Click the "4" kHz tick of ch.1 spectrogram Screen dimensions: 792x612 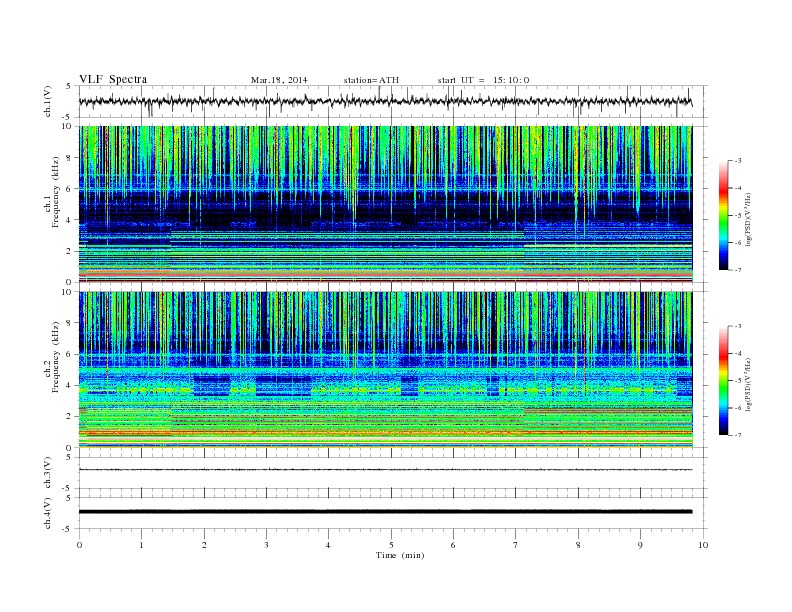pyautogui.click(x=70, y=220)
